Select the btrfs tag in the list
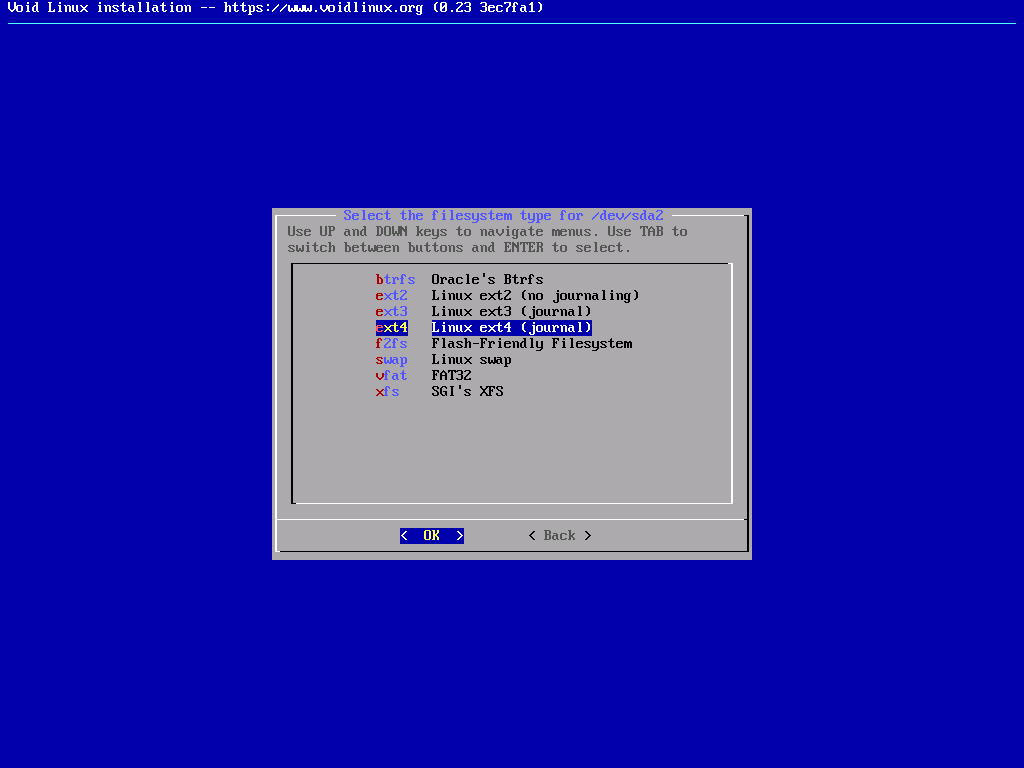Image resolution: width=1024 pixels, height=768 pixels. [395, 280]
